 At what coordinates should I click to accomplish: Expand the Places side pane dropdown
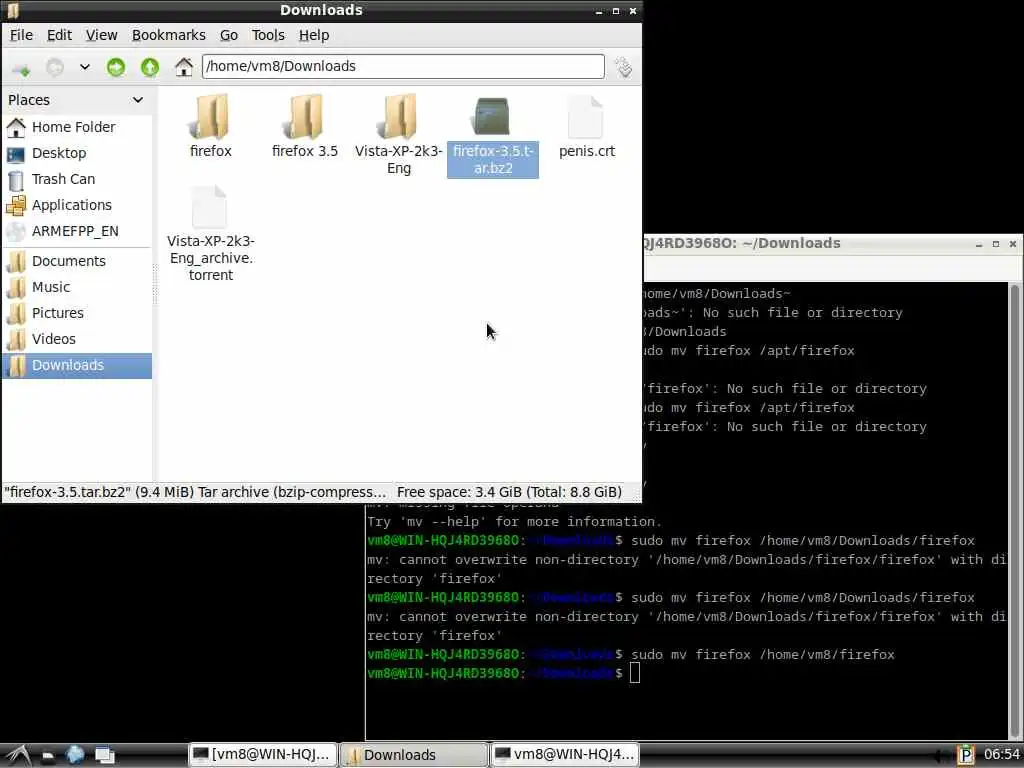(137, 100)
